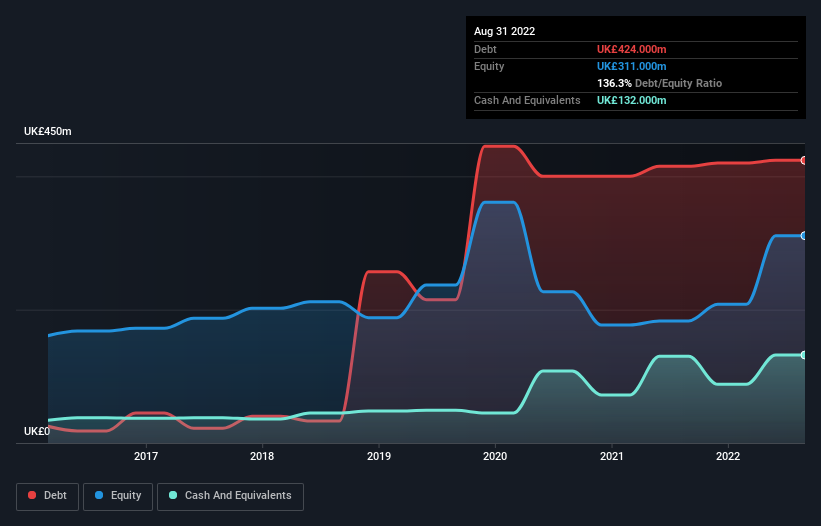
Task: Click the UK£450m axis label
Action: click(48, 131)
